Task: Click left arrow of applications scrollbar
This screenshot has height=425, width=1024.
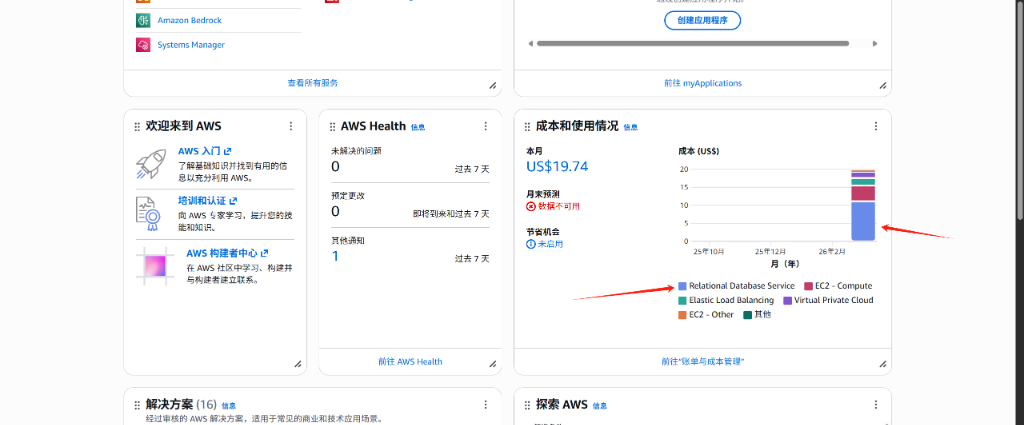Action: pos(531,44)
